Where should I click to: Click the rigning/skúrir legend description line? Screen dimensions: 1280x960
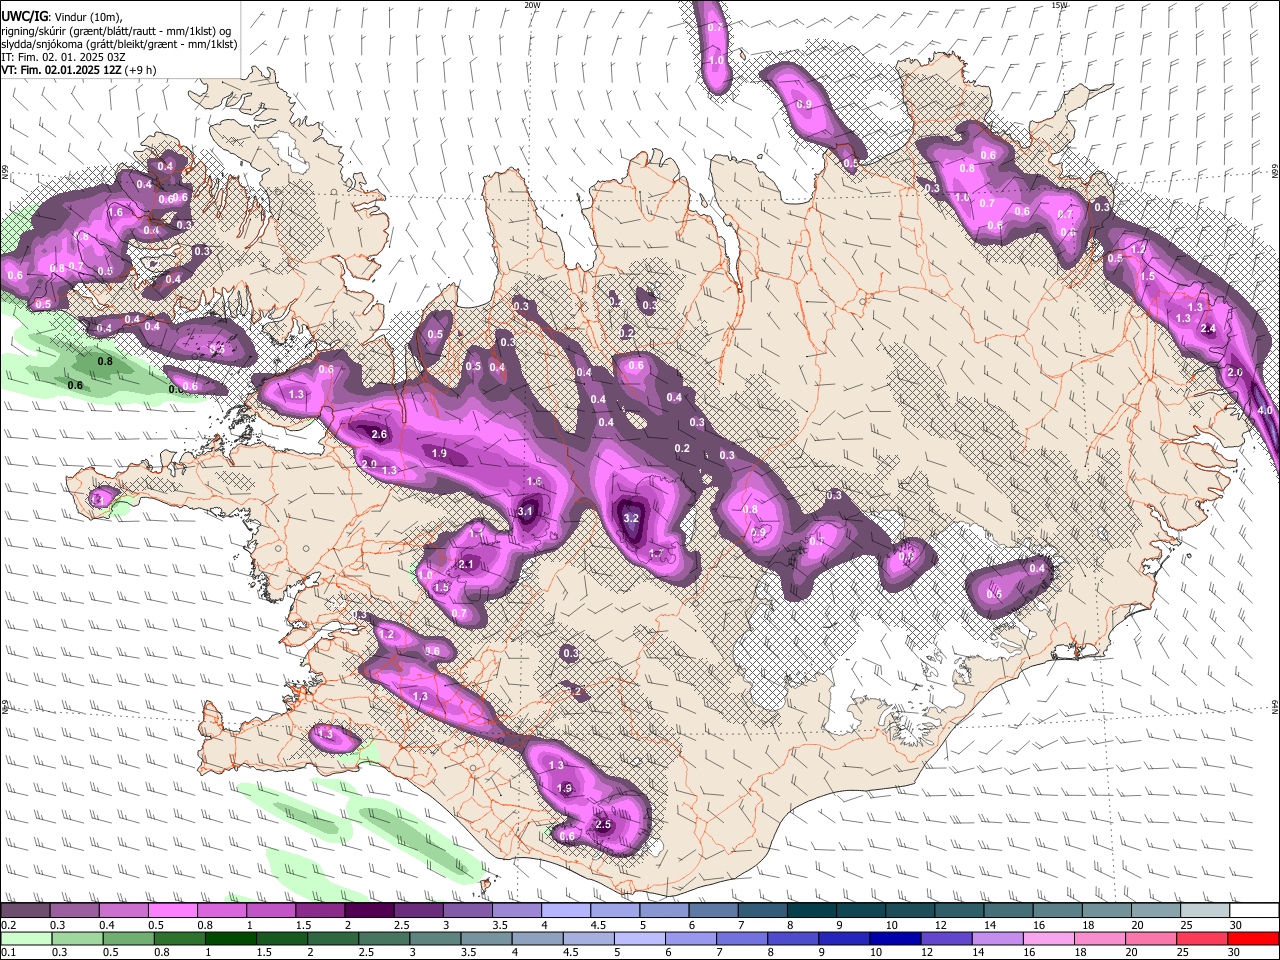click(116, 30)
